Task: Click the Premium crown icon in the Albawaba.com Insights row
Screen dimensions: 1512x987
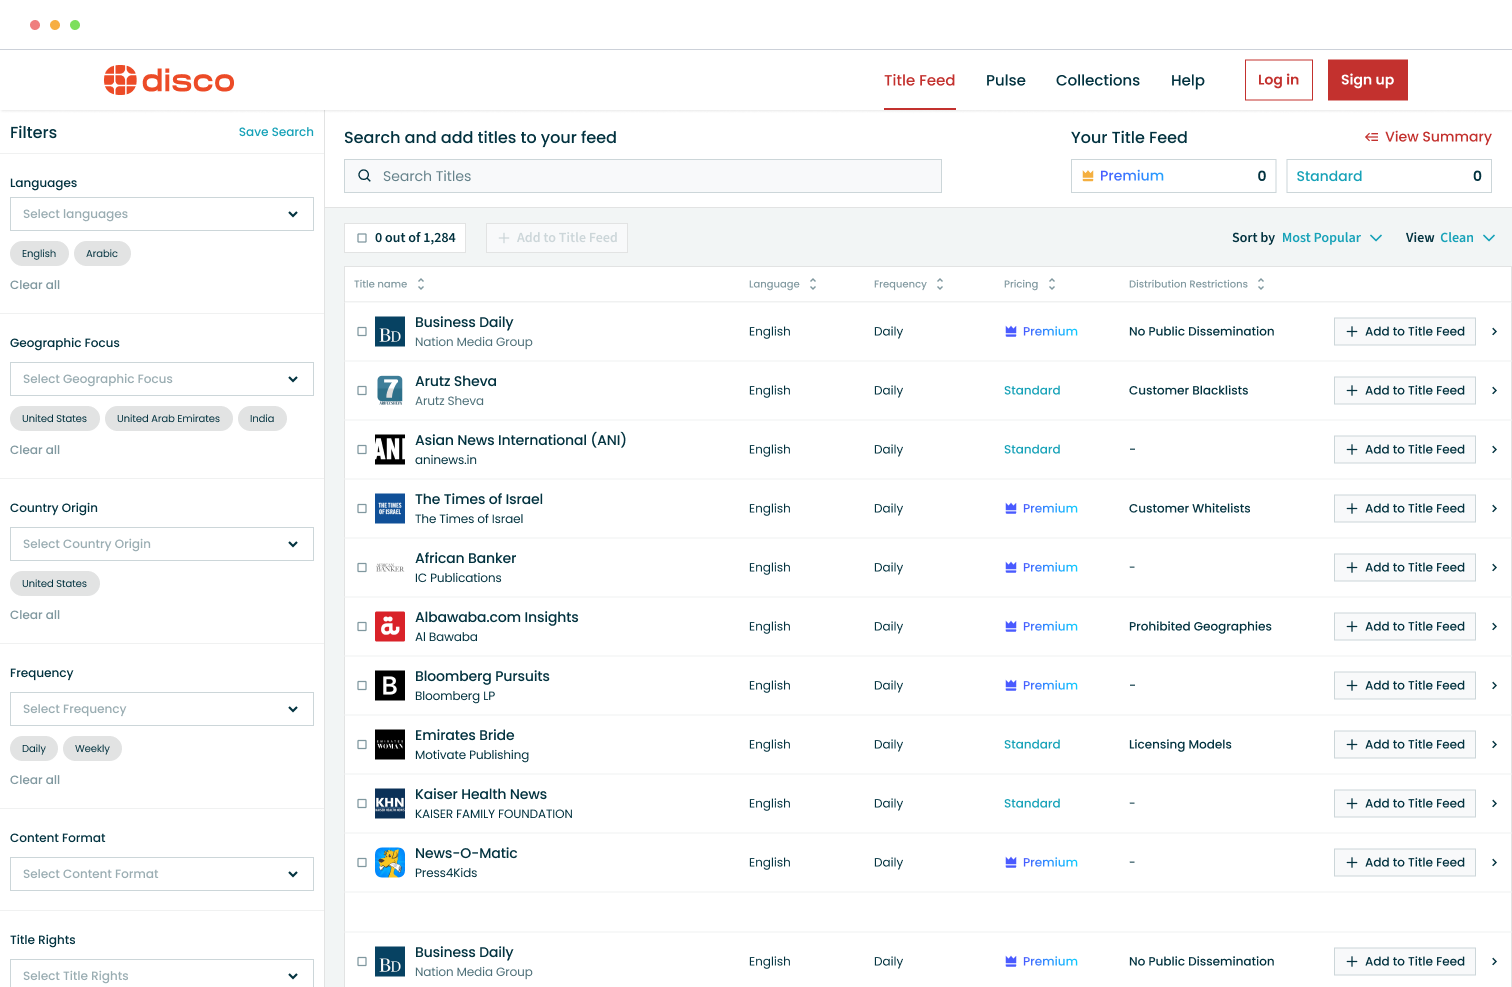Action: point(1011,627)
